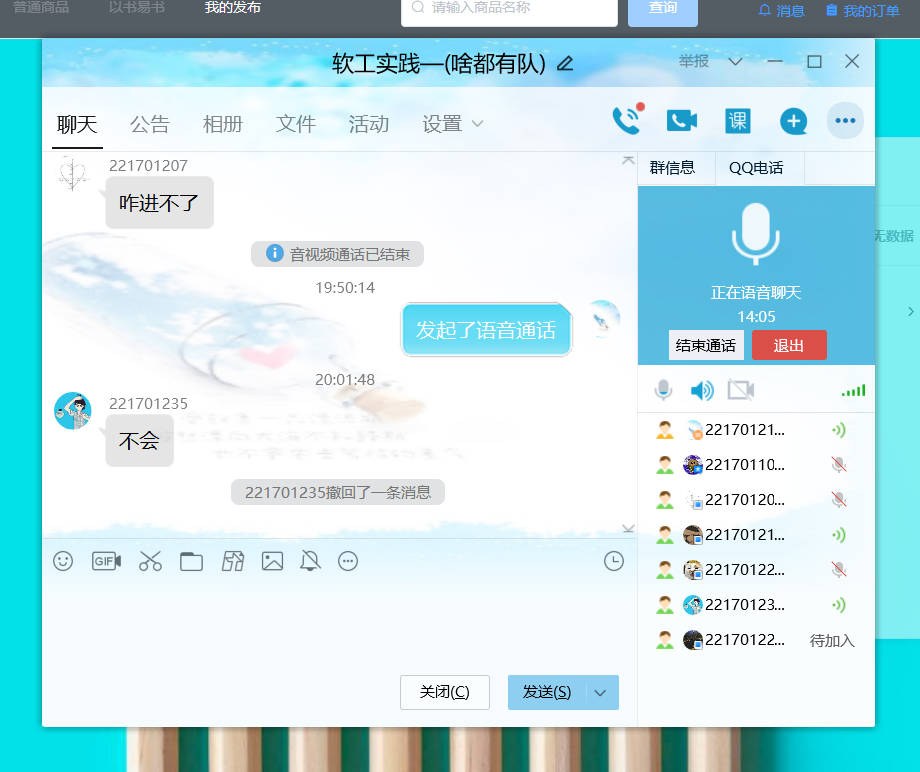920x772 pixels.
Task: Open the group class (课) feature
Action: [x=737, y=120]
